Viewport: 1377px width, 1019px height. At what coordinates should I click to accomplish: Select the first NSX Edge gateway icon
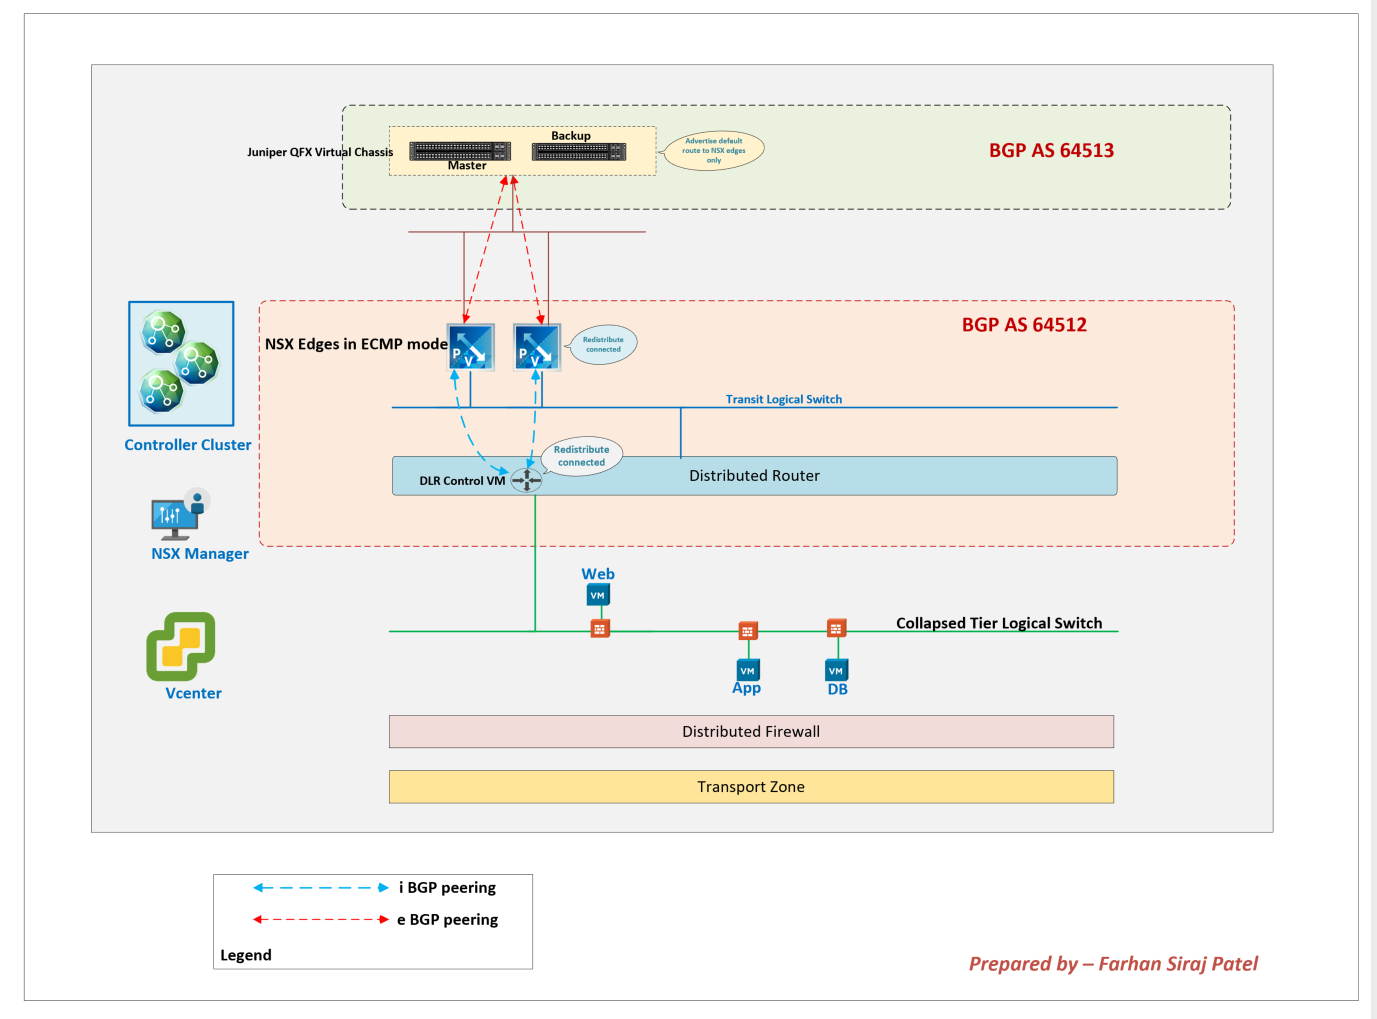pyautogui.click(x=470, y=347)
